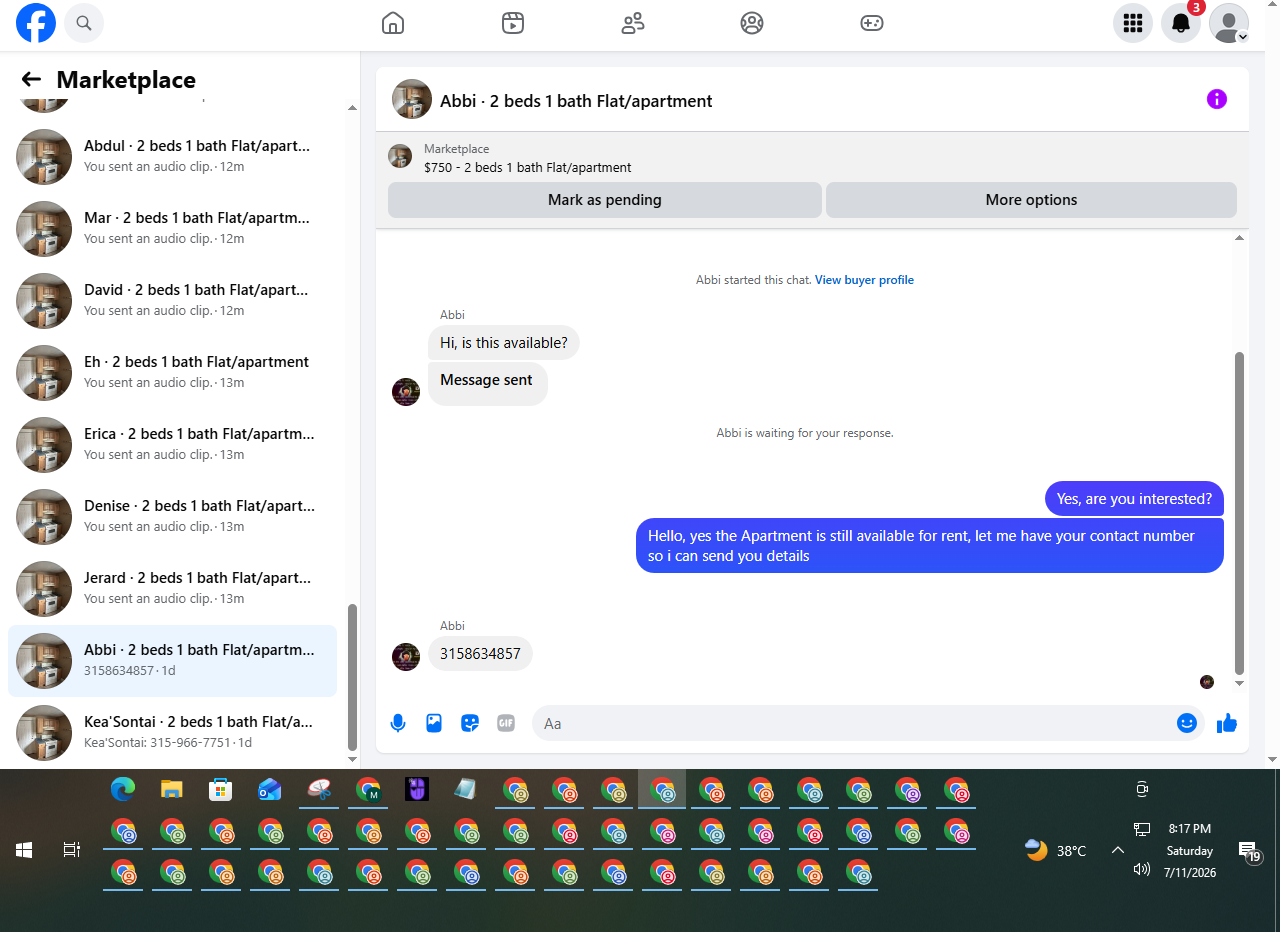Open the Abdul conversation

point(172,157)
